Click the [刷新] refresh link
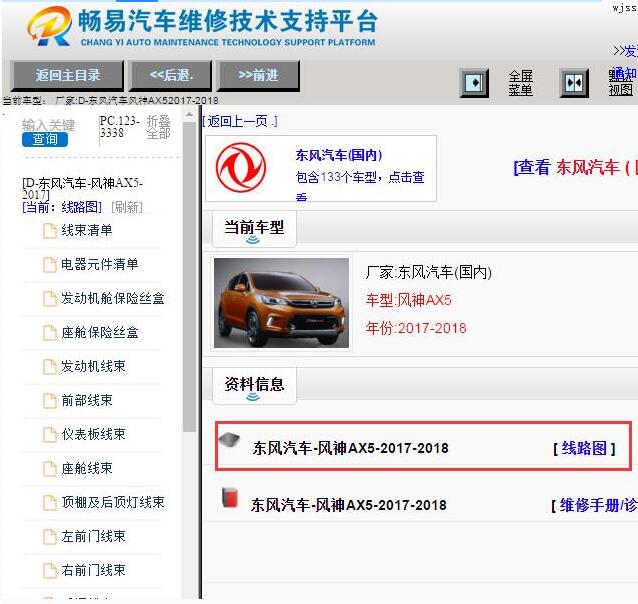Image resolution: width=638 pixels, height=604 pixels. (x=127, y=207)
